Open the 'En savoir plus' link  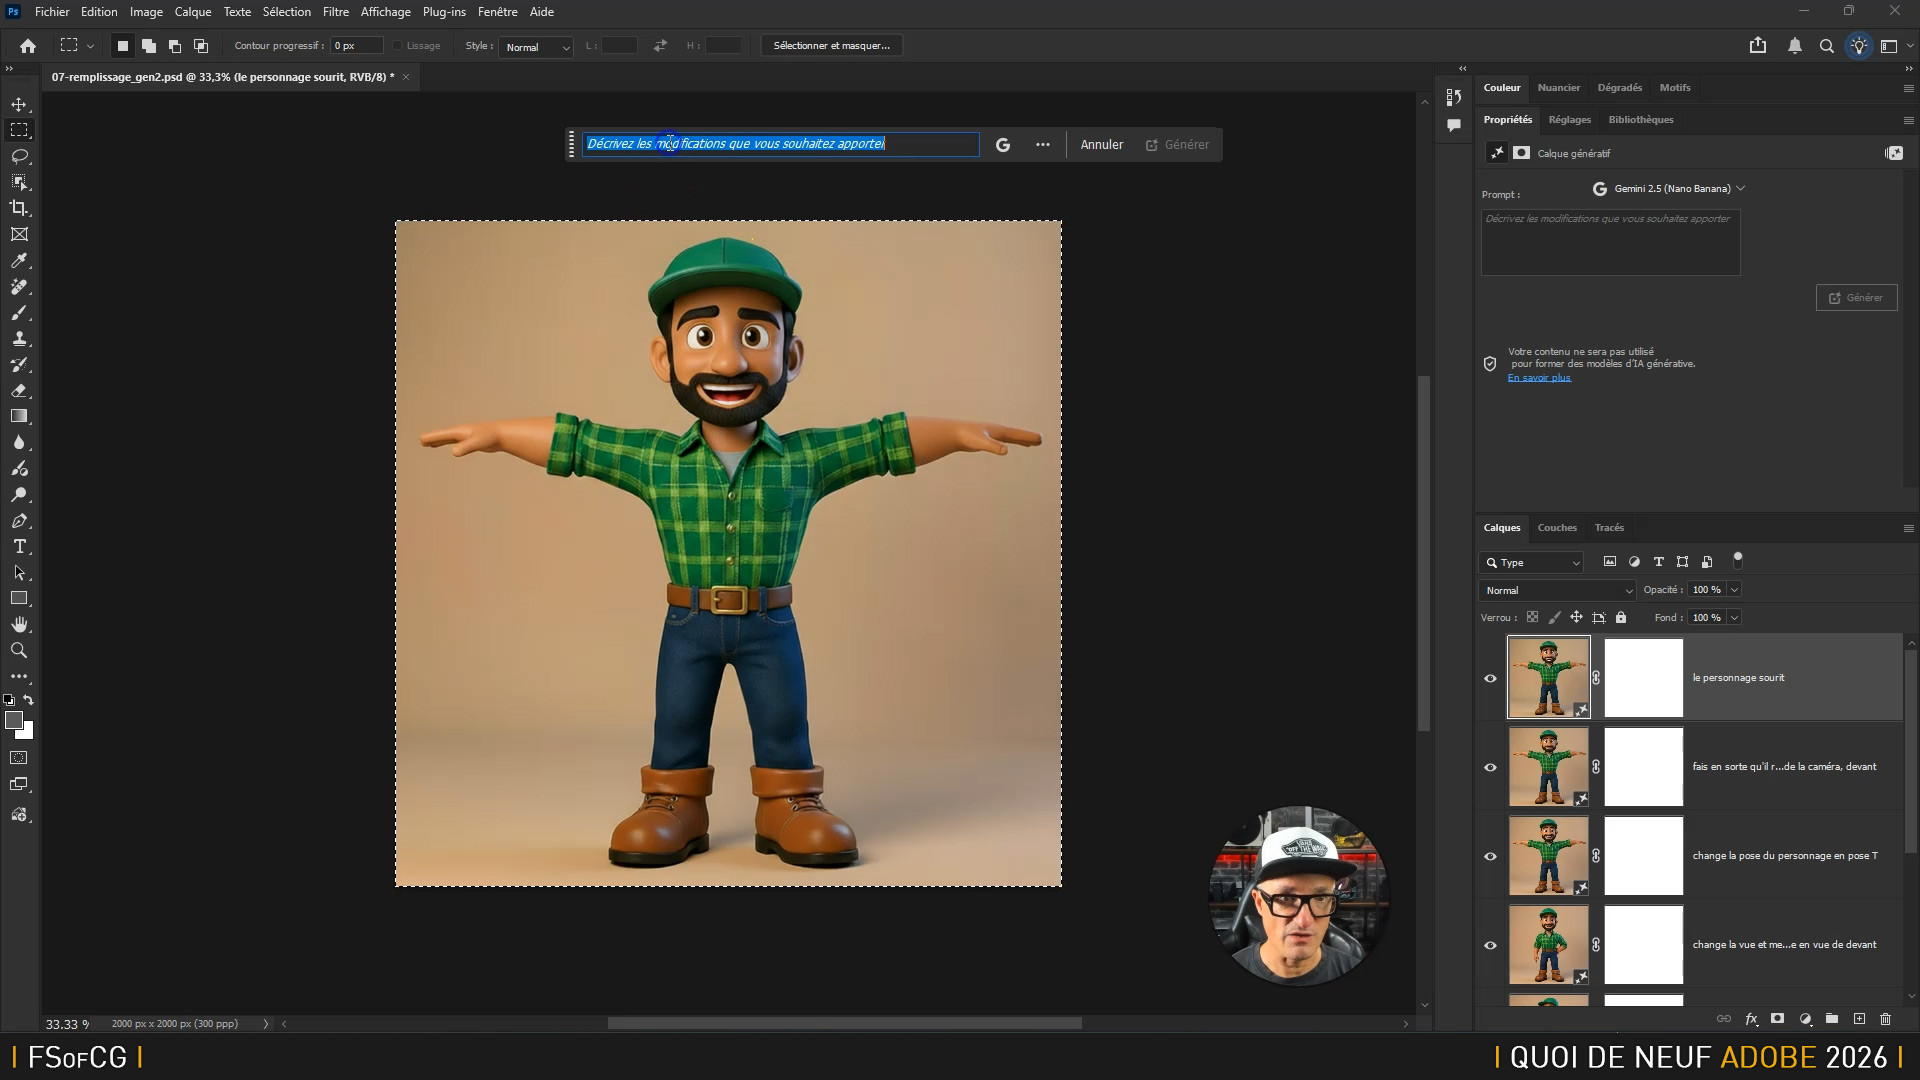click(x=1539, y=378)
